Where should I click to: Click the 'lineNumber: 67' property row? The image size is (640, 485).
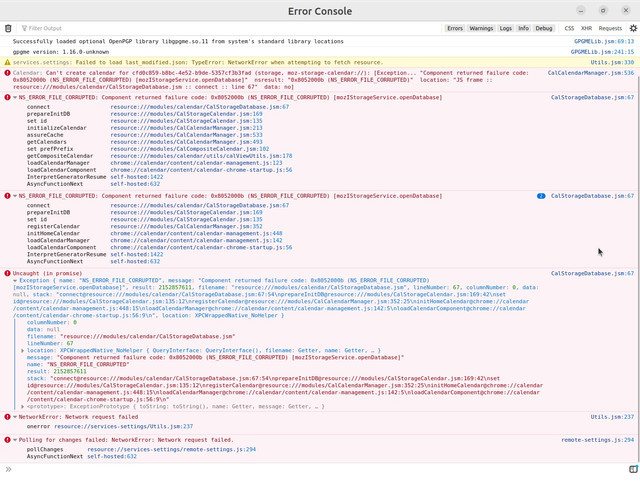click(x=50, y=343)
